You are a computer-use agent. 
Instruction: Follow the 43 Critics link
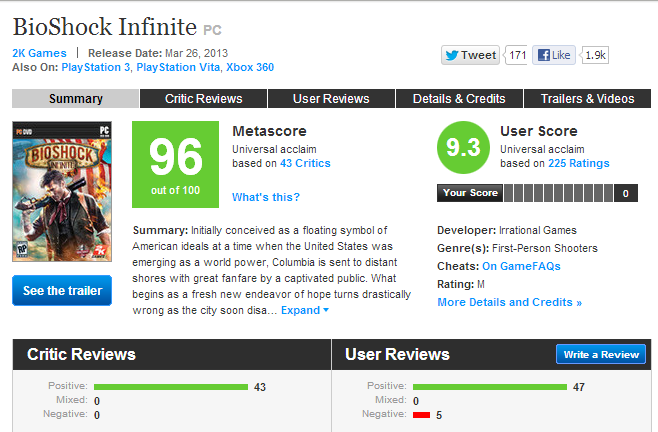coord(305,163)
